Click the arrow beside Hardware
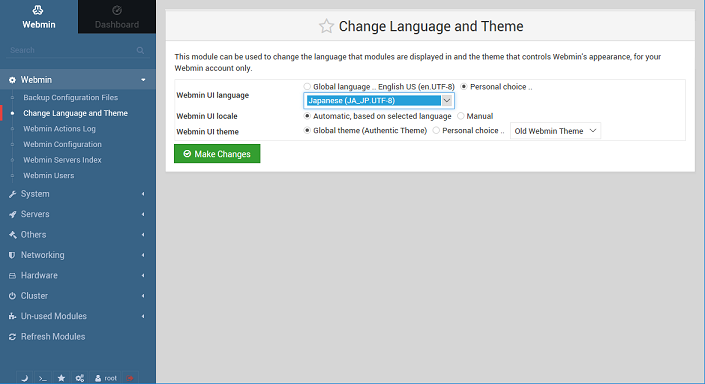705x384 pixels. [143, 275]
